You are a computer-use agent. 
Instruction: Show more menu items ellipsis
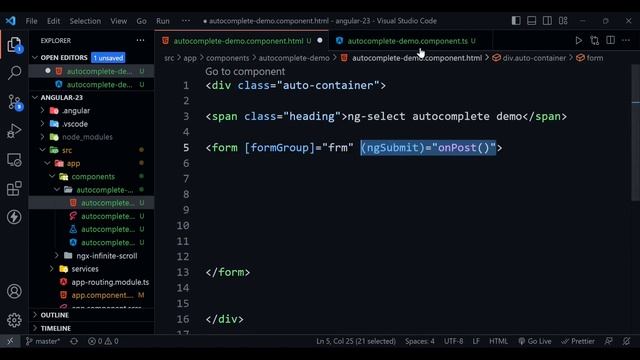(x=186, y=21)
